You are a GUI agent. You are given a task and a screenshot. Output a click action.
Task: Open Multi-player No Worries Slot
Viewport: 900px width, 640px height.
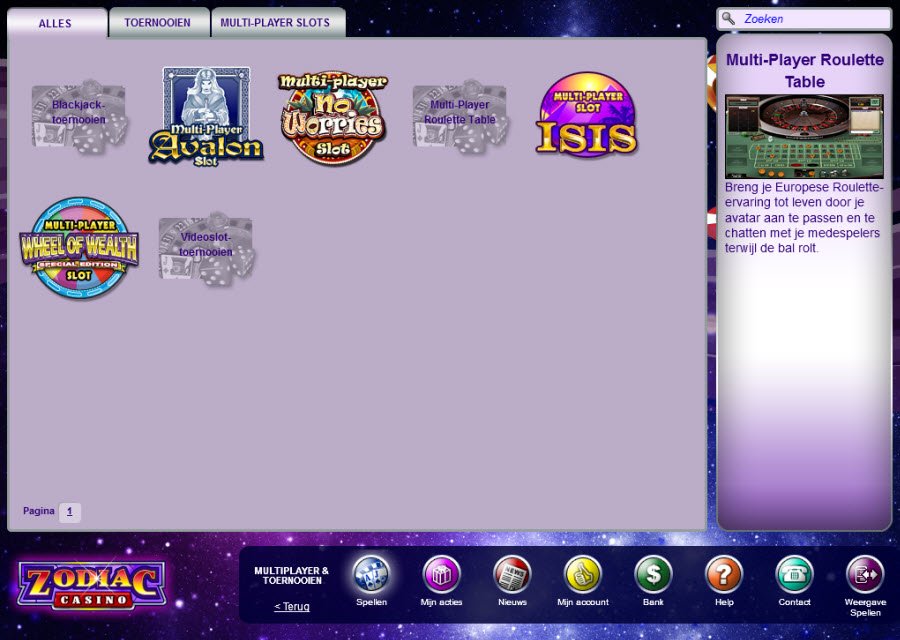(333, 117)
